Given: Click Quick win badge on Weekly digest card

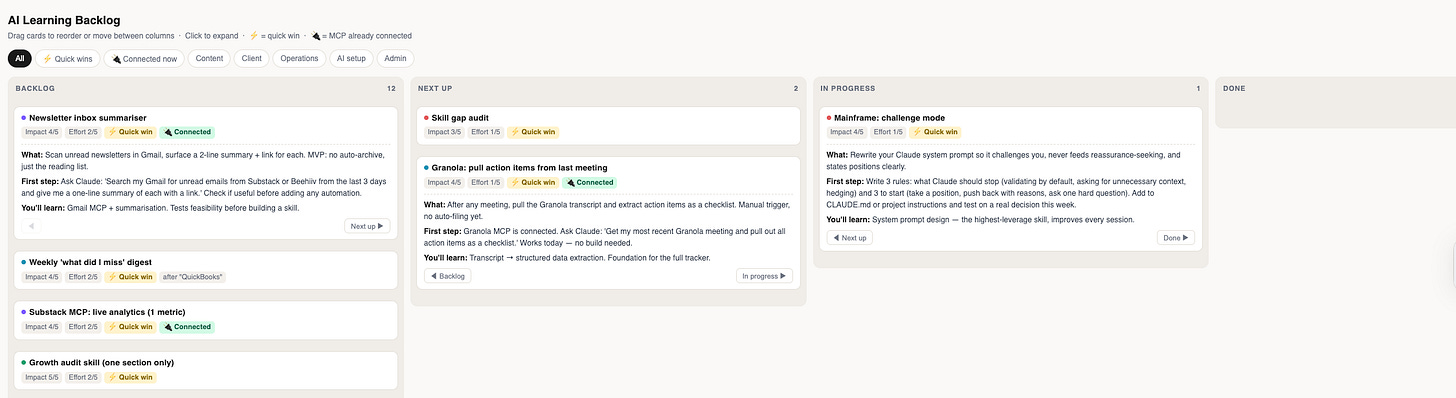Looking at the screenshot, I should tap(130, 277).
